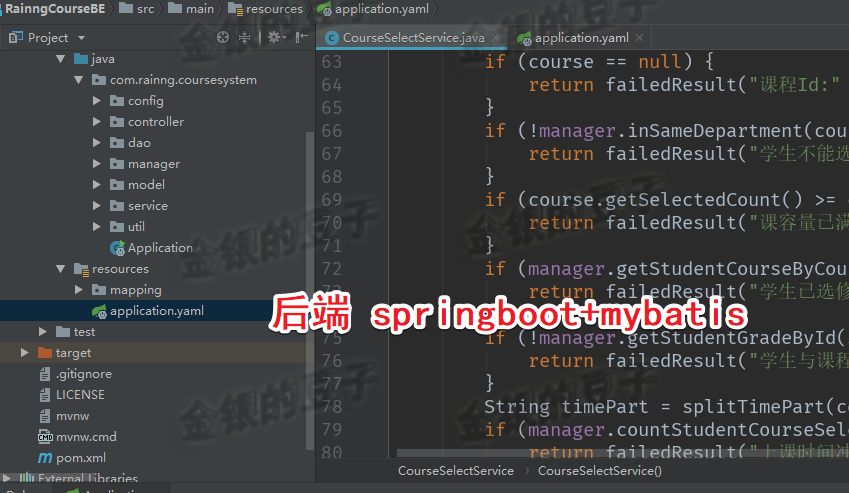Expand the test folder

(43, 332)
